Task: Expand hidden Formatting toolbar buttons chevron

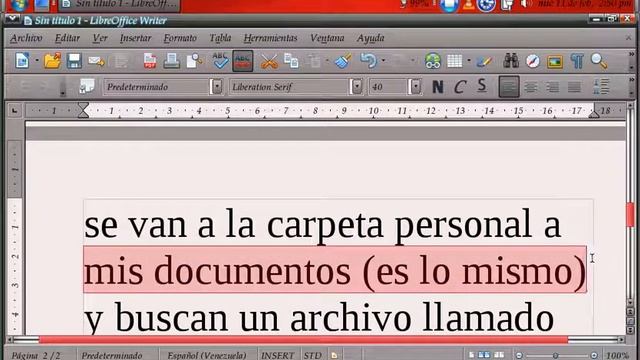Action: (x=631, y=80)
